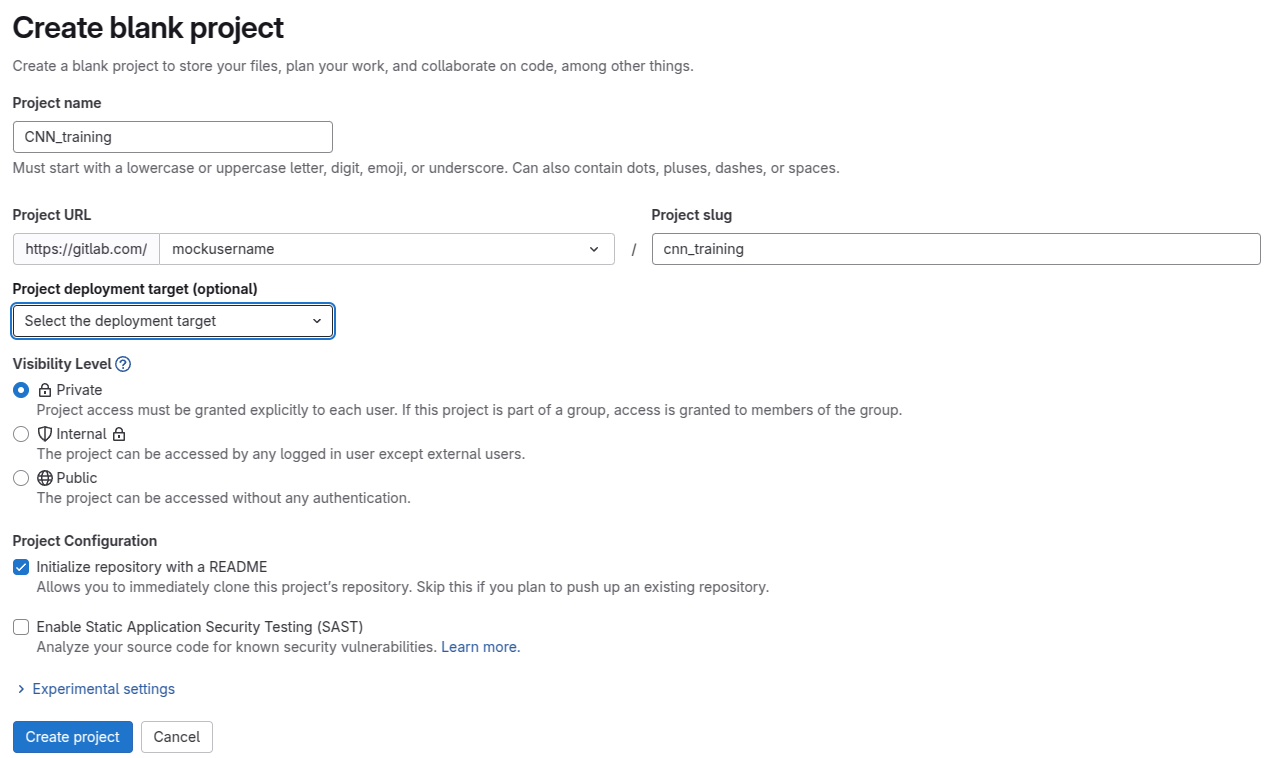Click the lock icon beside Private
Image resolution: width=1266 pixels, height=758 pixels.
pos(45,390)
